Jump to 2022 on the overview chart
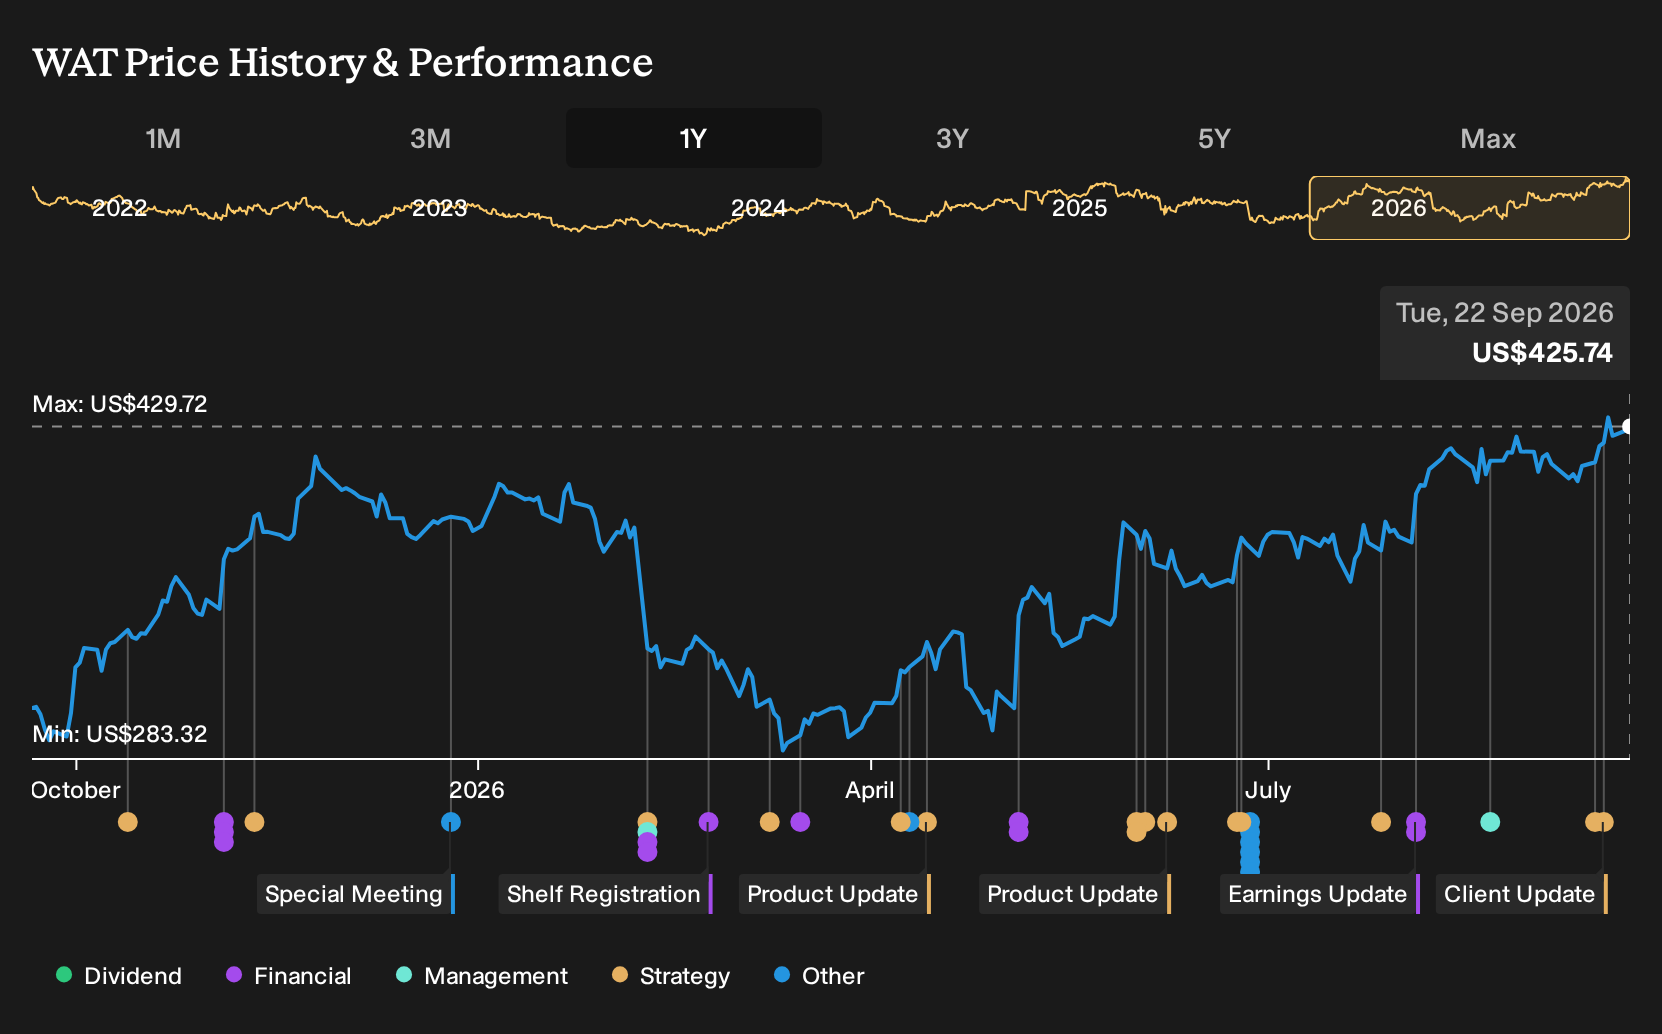This screenshot has width=1662, height=1034. coord(119,208)
